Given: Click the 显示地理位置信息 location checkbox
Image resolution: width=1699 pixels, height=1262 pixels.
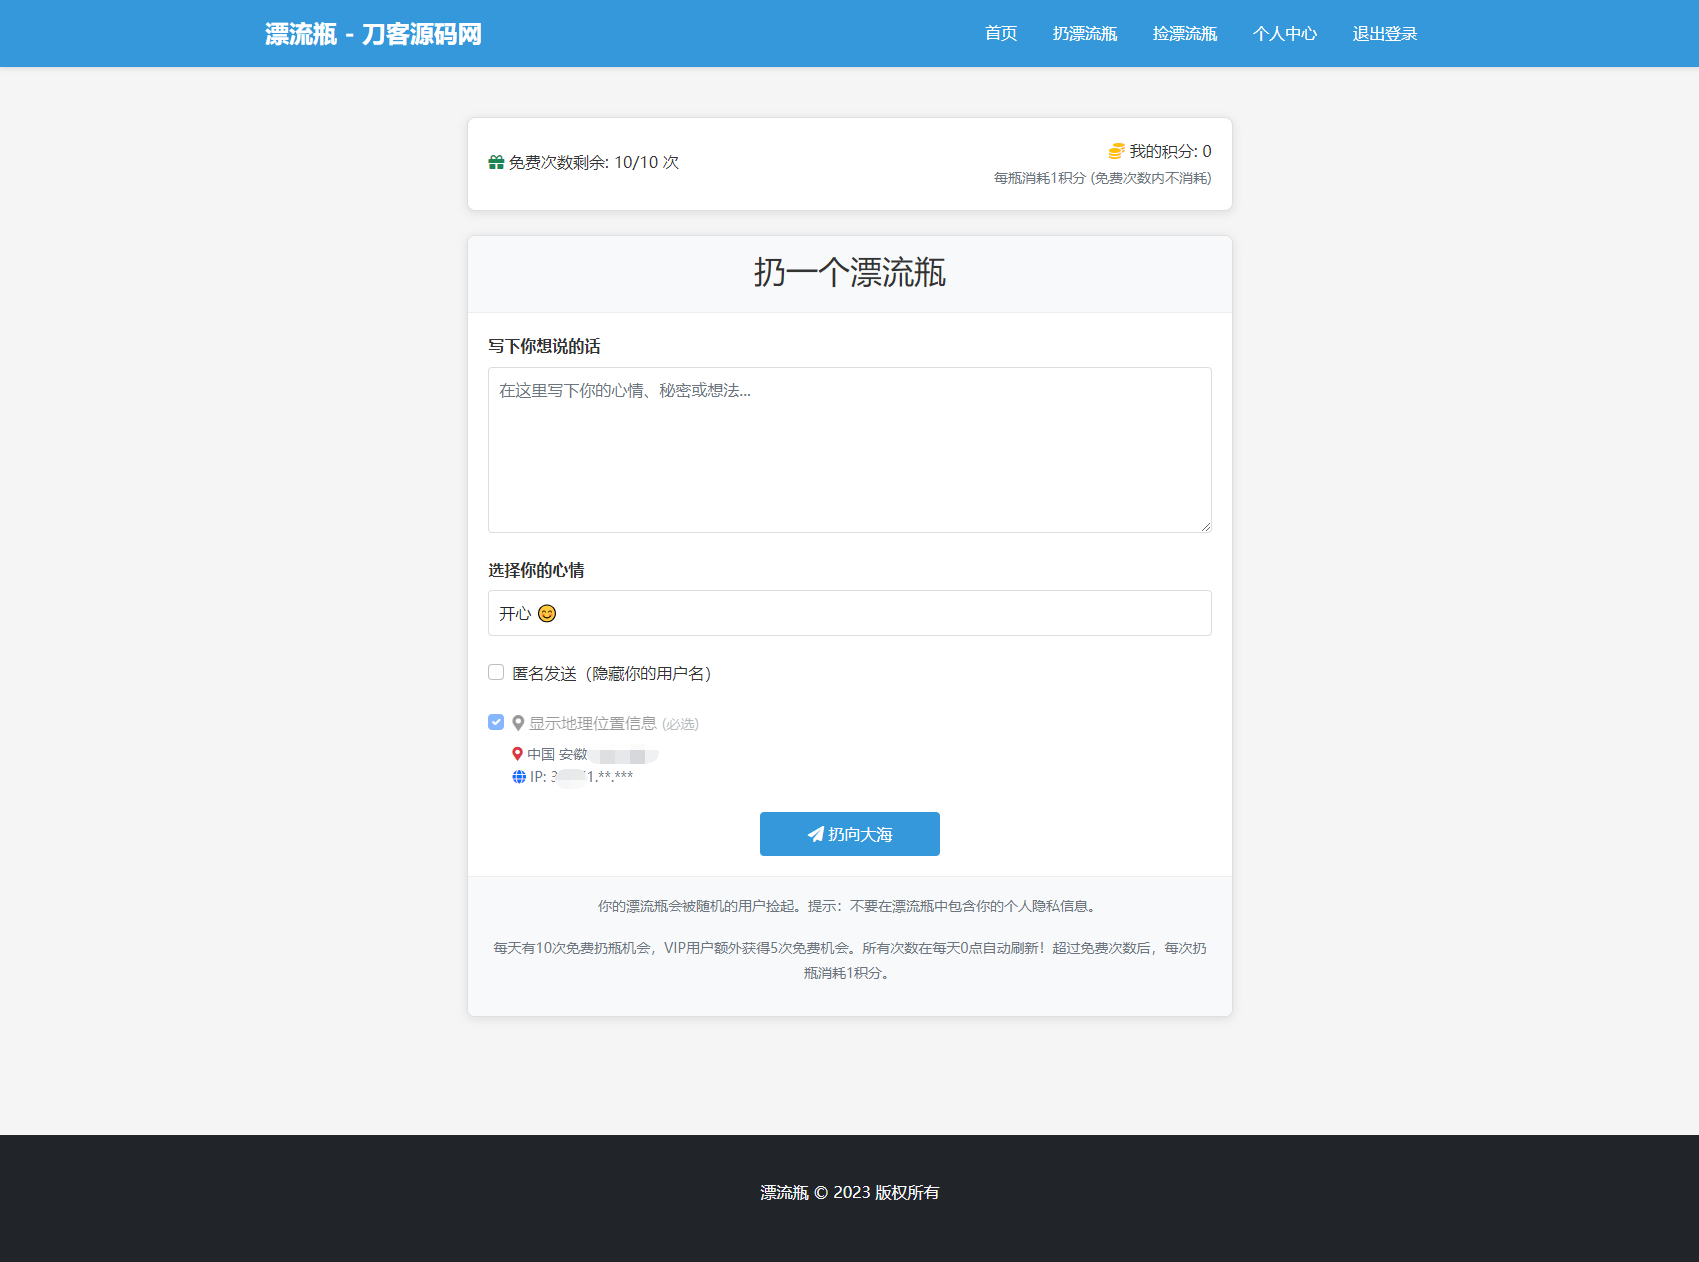Looking at the screenshot, I should (x=496, y=721).
